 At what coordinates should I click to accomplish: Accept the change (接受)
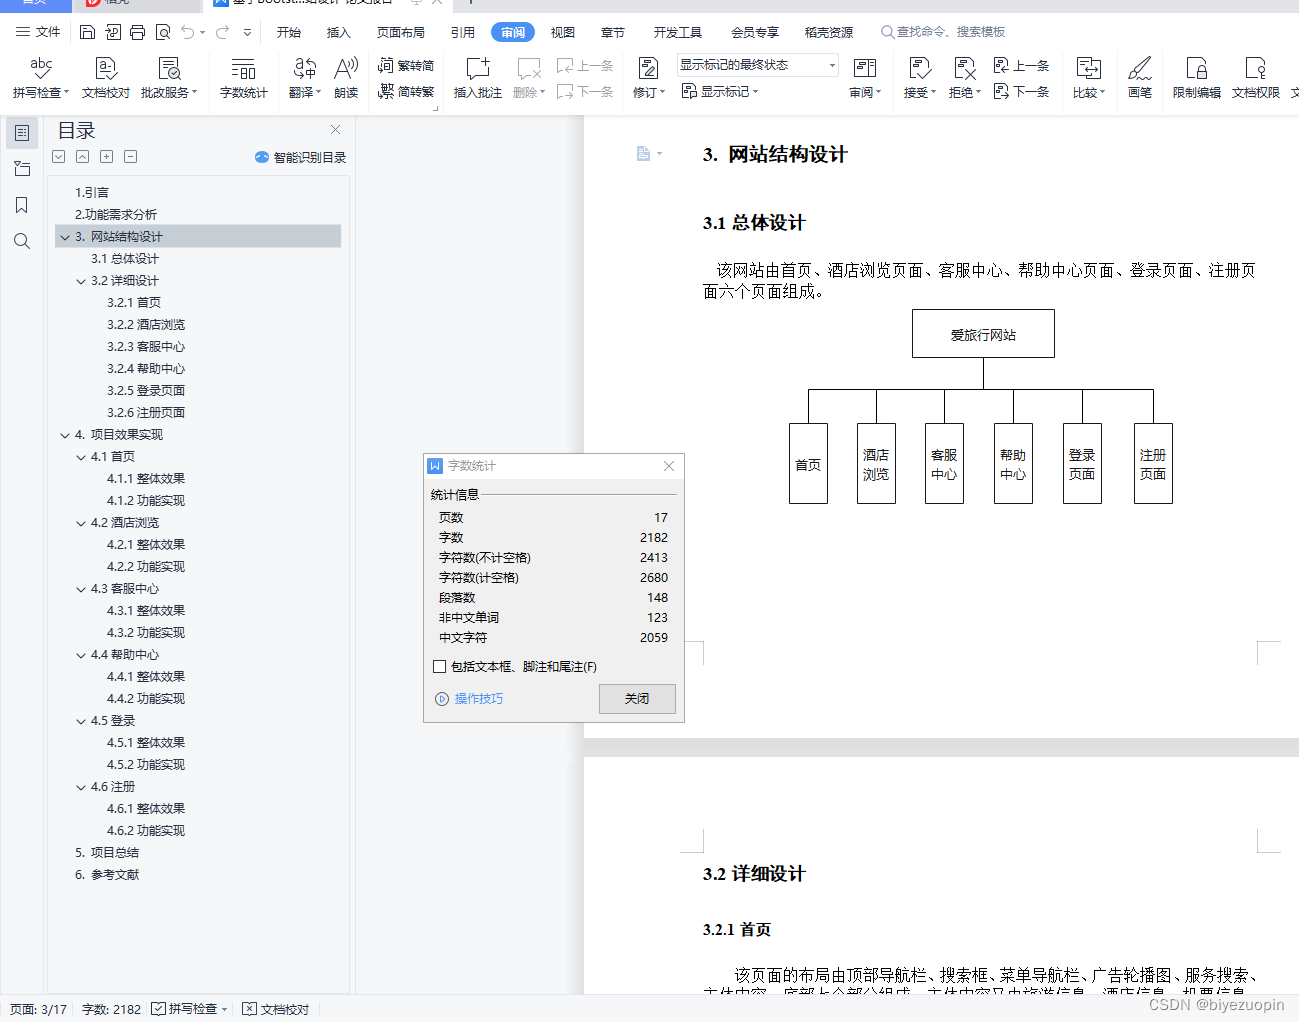[920, 77]
